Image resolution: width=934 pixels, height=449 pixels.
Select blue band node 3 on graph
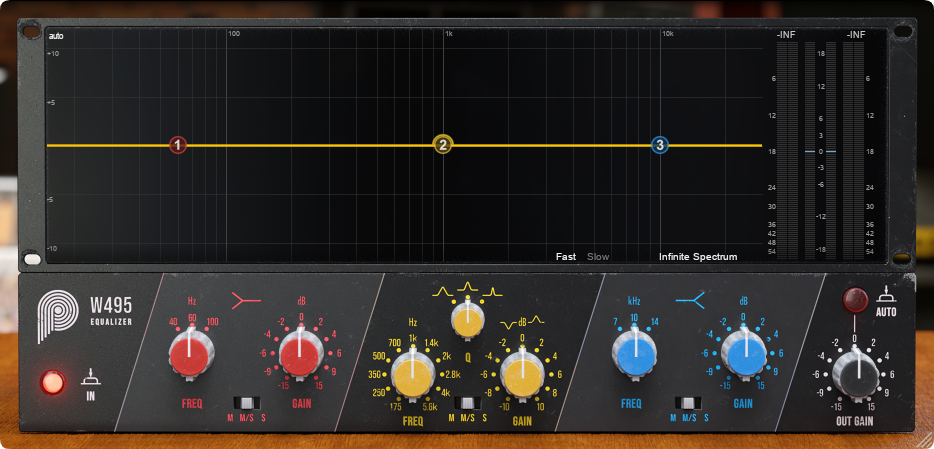659,145
